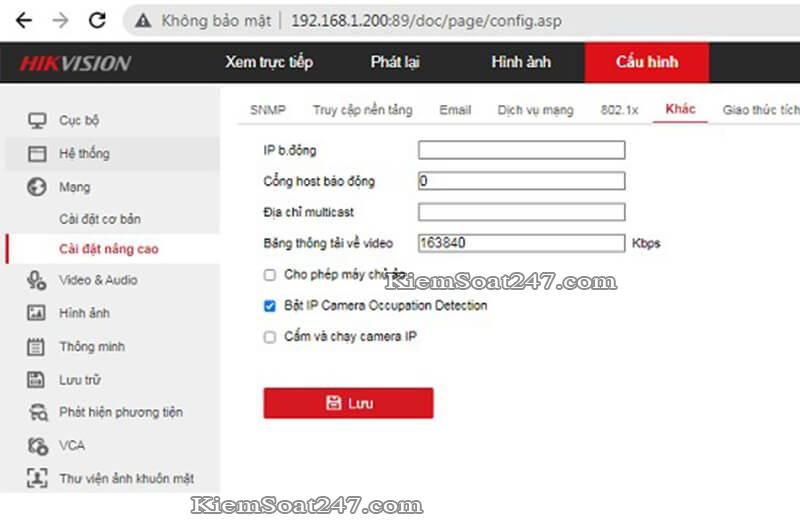This screenshot has height=524, width=800.
Task: Open the Cục bộ sidebar item
Action: tap(79, 120)
